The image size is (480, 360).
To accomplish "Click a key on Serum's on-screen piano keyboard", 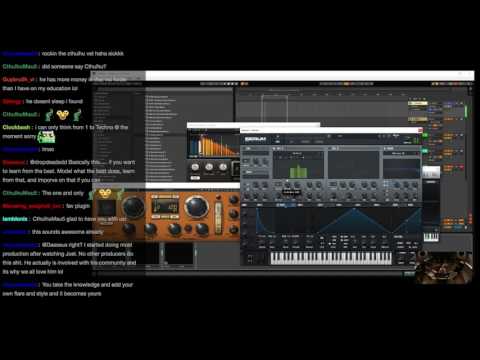I will (331, 258).
